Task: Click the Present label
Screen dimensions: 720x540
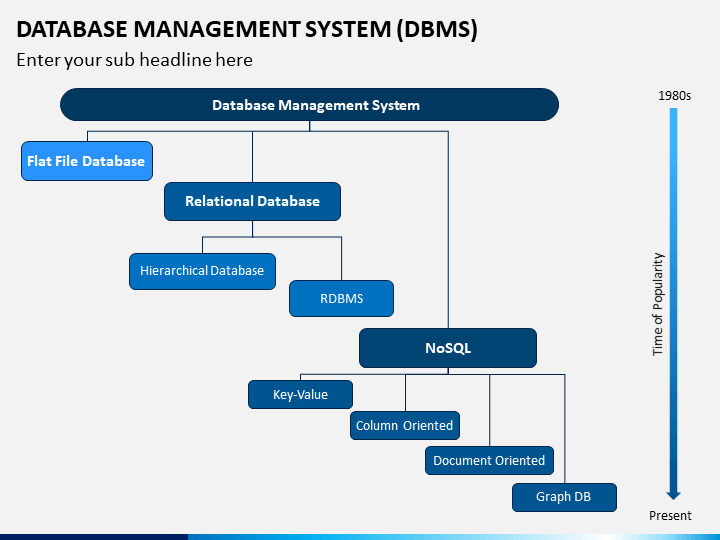Action: 670,516
